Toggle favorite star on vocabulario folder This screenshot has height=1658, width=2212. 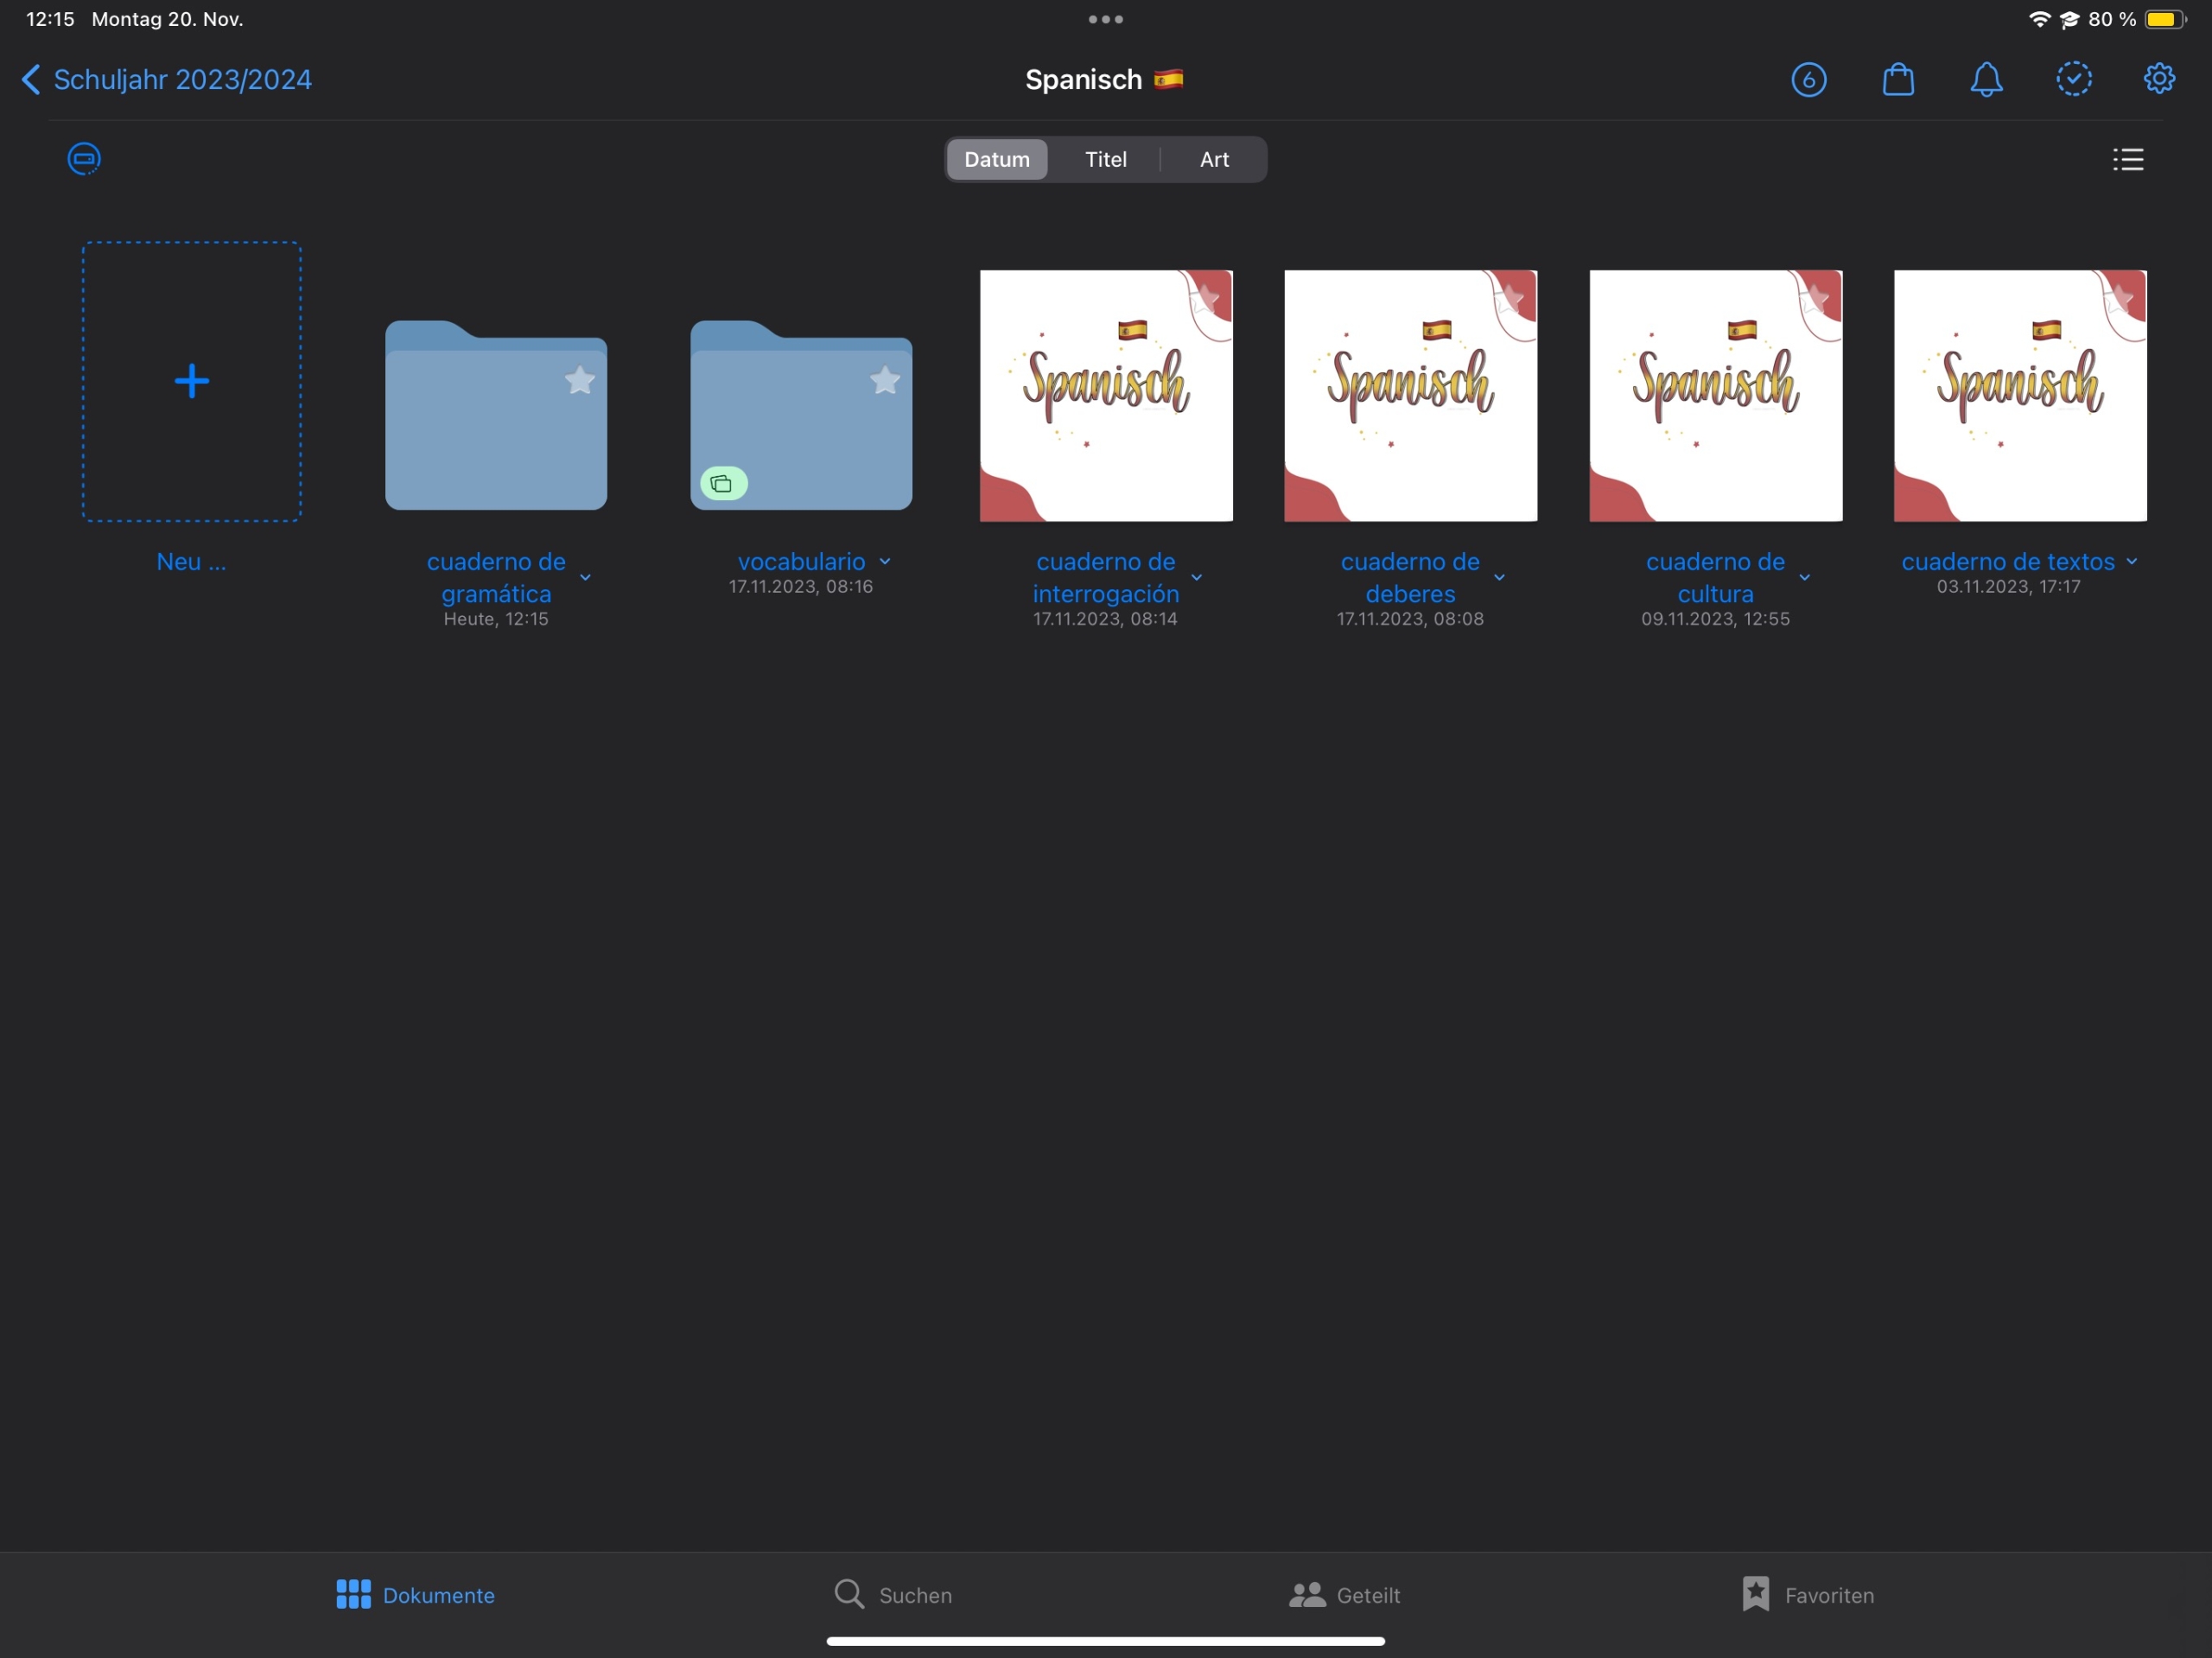pos(885,380)
